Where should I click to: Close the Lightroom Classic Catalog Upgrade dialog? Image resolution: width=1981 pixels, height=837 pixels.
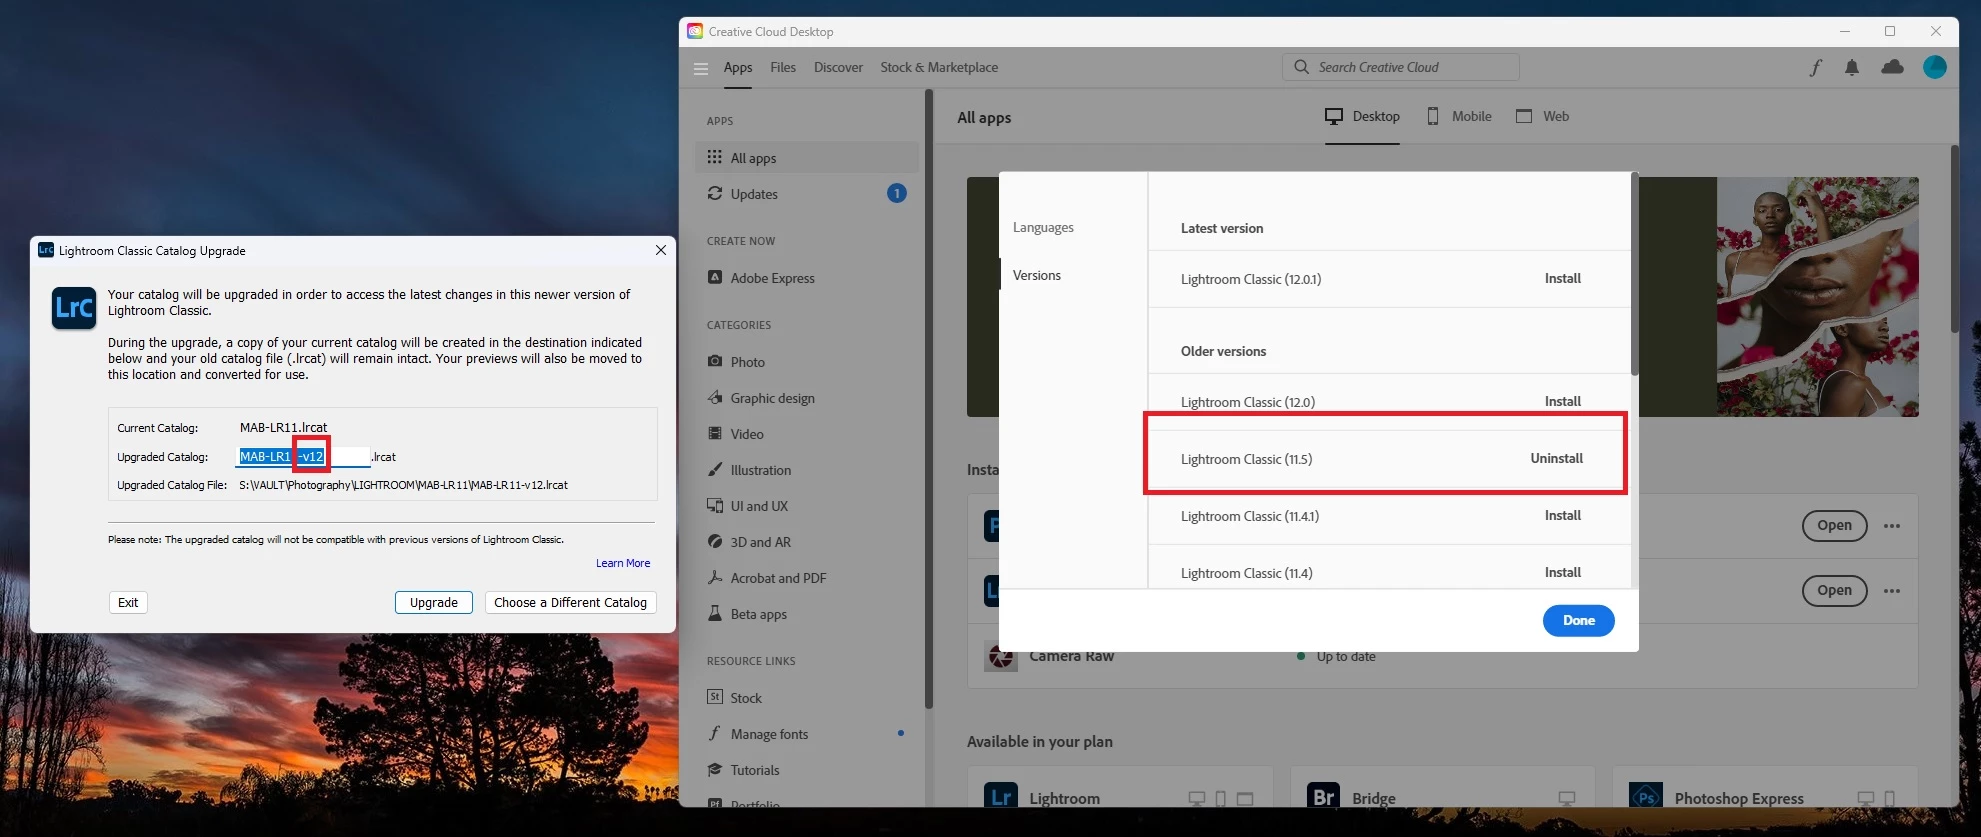click(660, 250)
